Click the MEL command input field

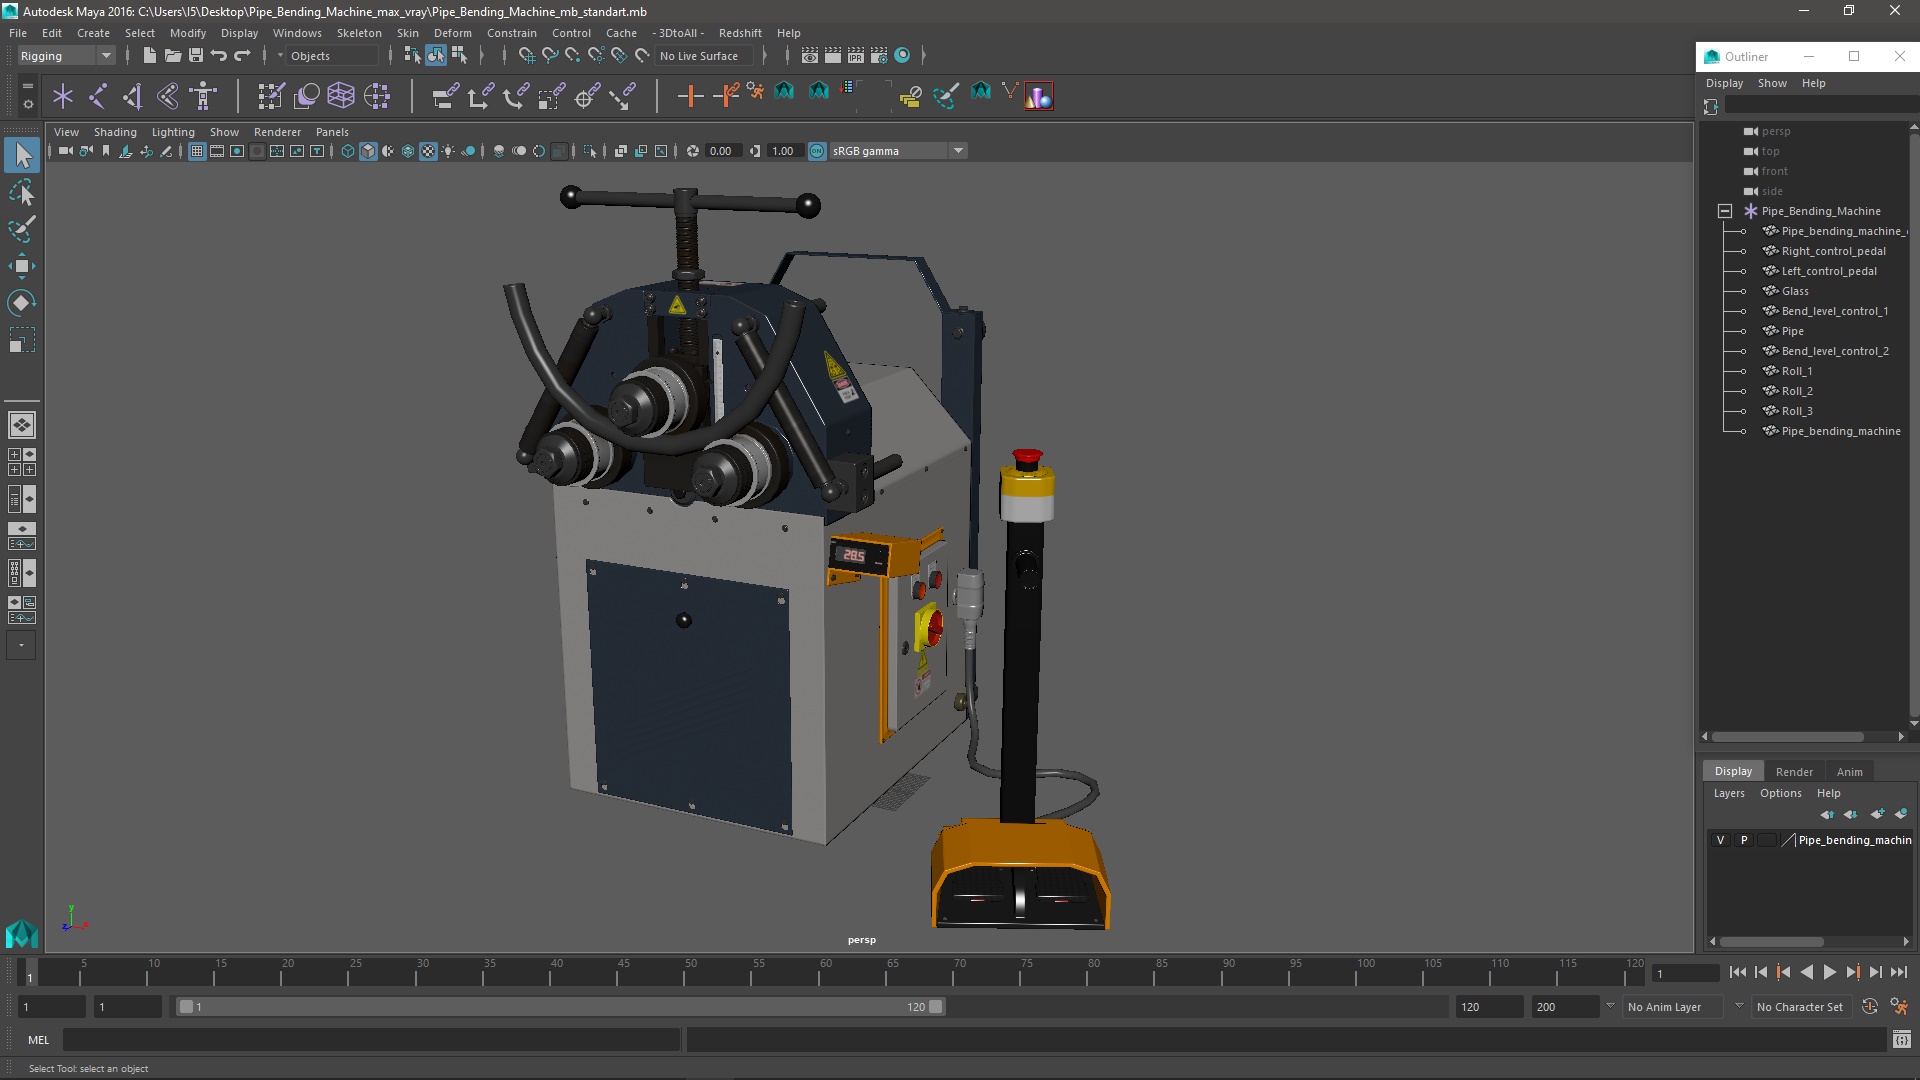370,1040
